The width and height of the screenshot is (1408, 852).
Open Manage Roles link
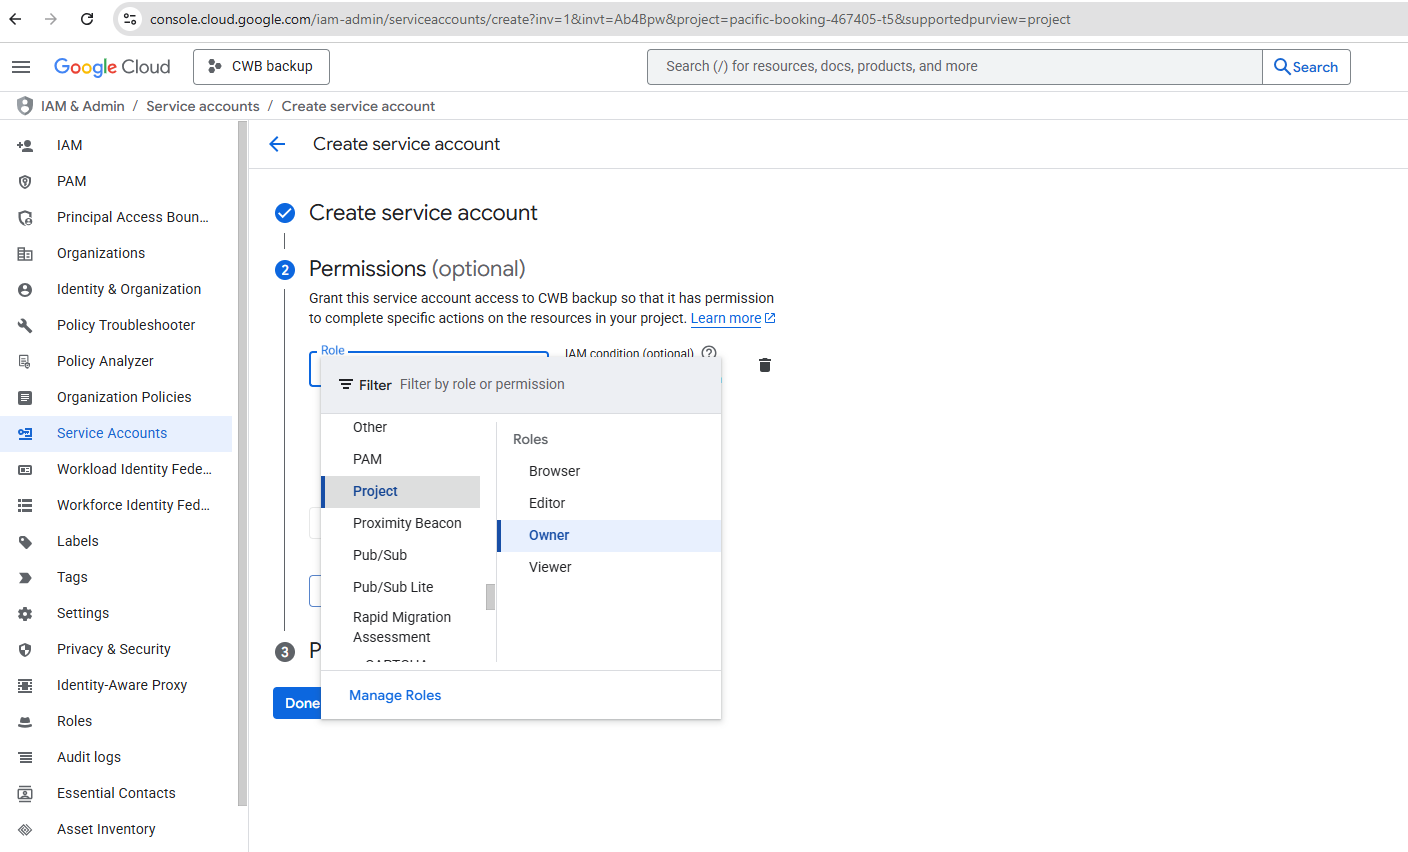[x=395, y=695]
